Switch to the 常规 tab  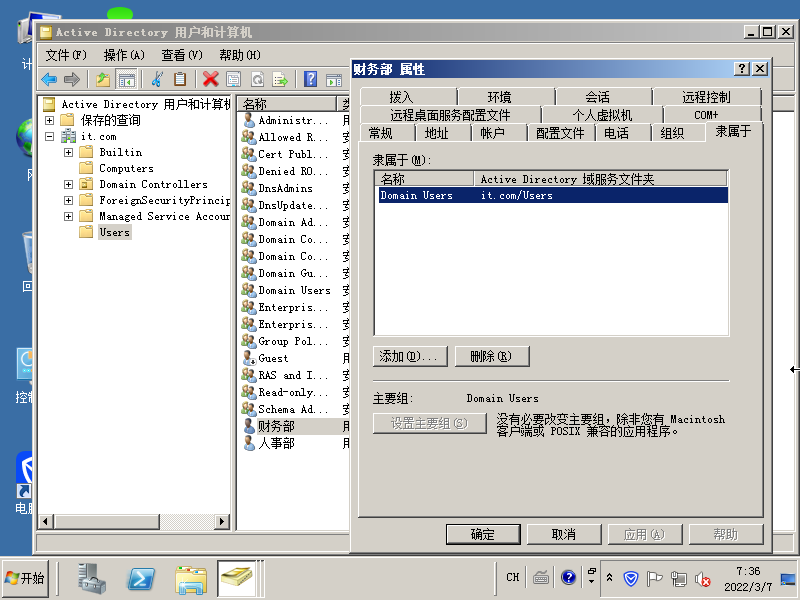point(381,133)
